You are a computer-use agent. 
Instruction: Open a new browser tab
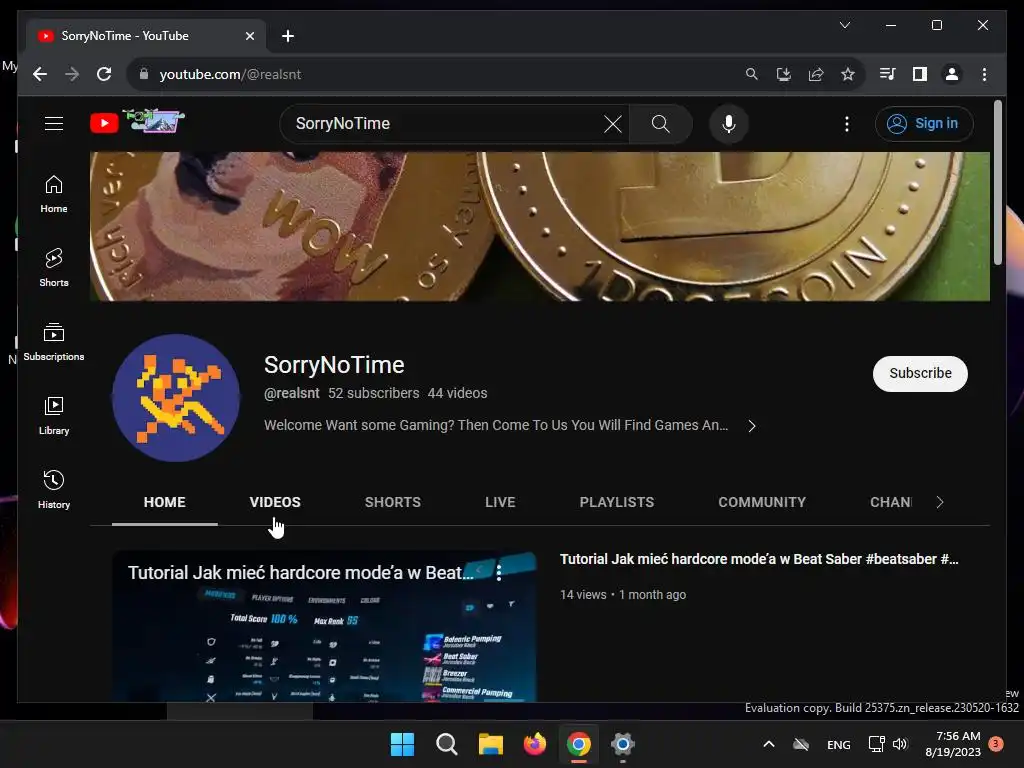pyautogui.click(x=287, y=36)
